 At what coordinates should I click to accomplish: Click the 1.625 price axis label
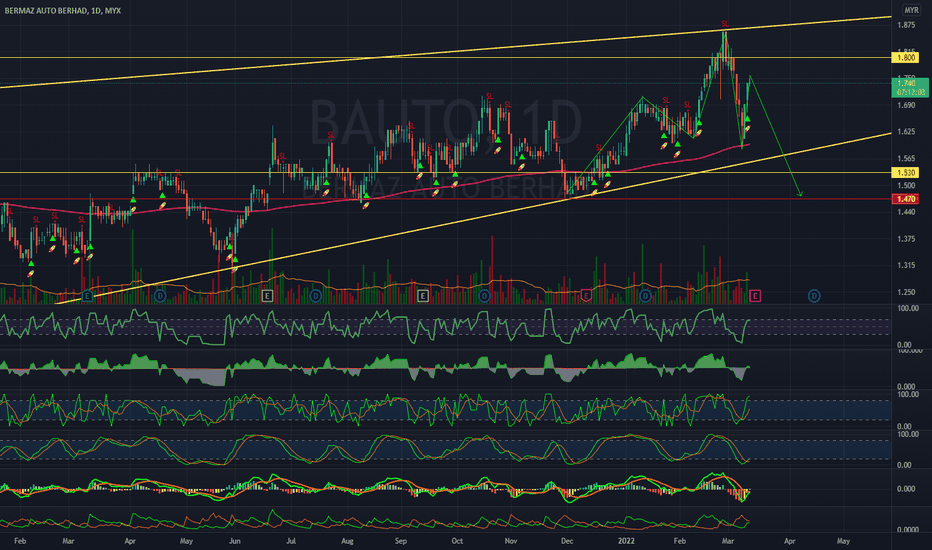click(906, 131)
